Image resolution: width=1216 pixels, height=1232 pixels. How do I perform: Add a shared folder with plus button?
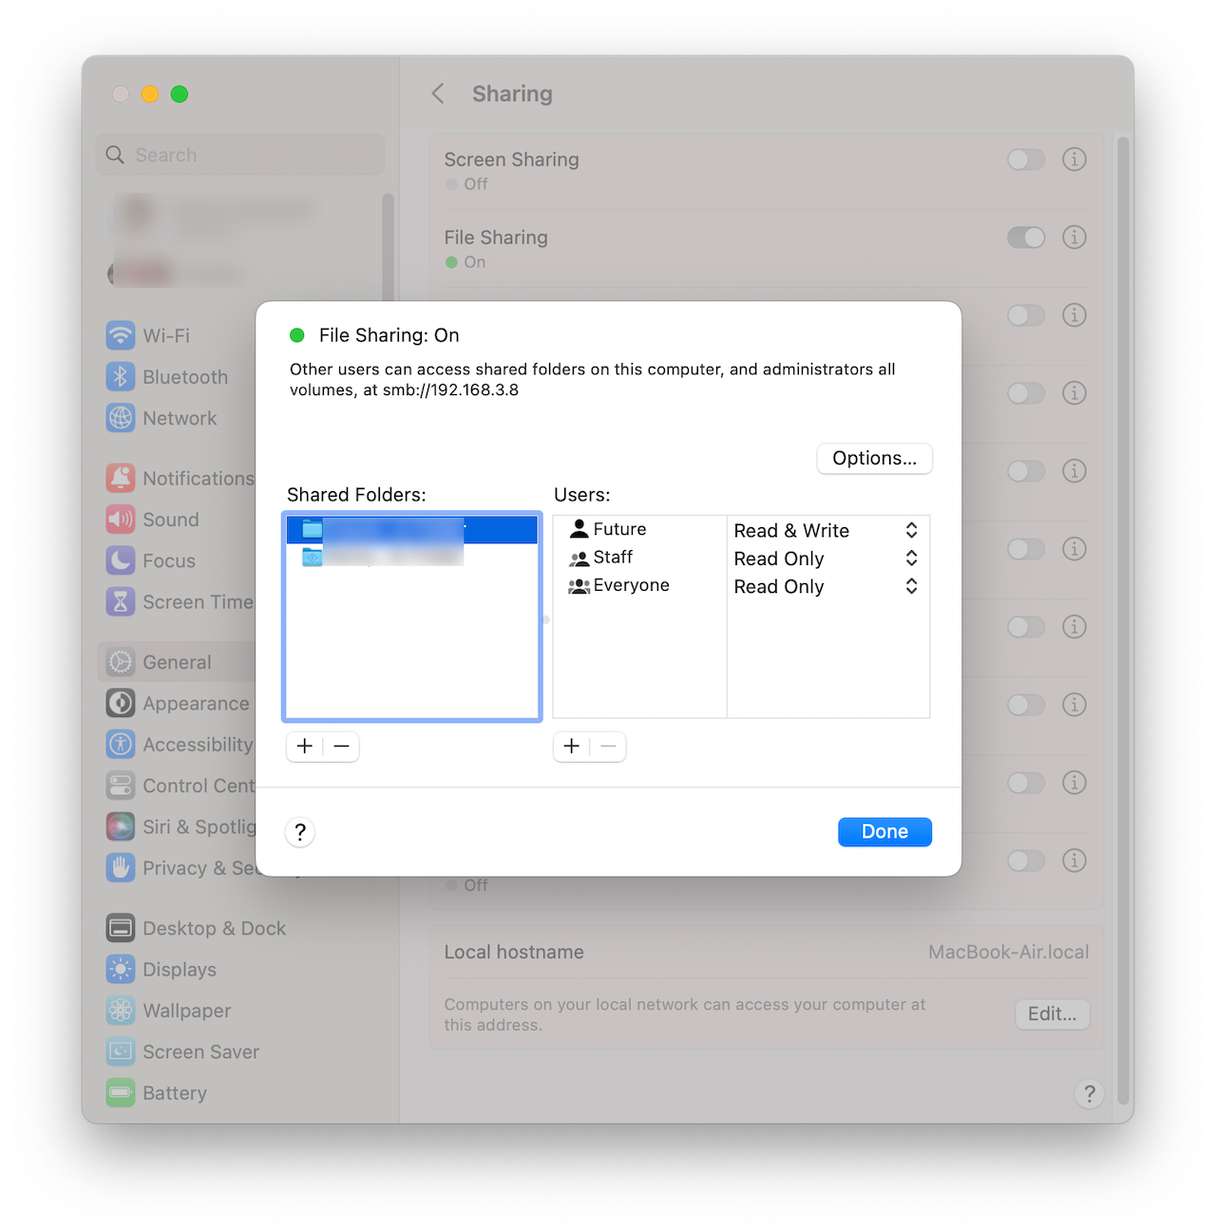tap(305, 746)
